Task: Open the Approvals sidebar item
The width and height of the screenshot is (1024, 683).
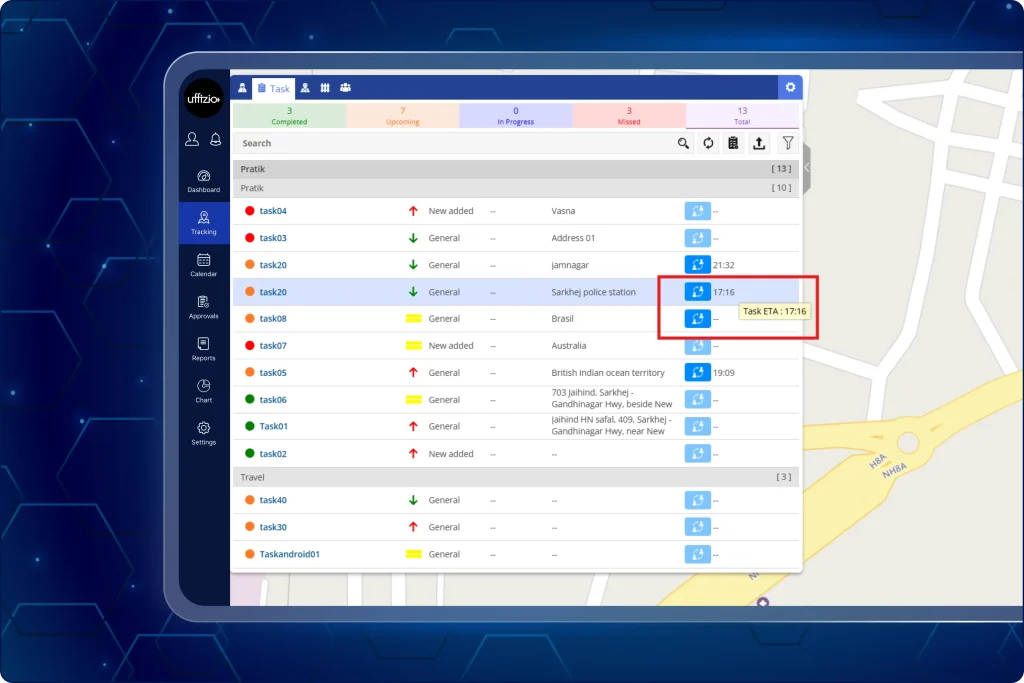Action: (204, 308)
